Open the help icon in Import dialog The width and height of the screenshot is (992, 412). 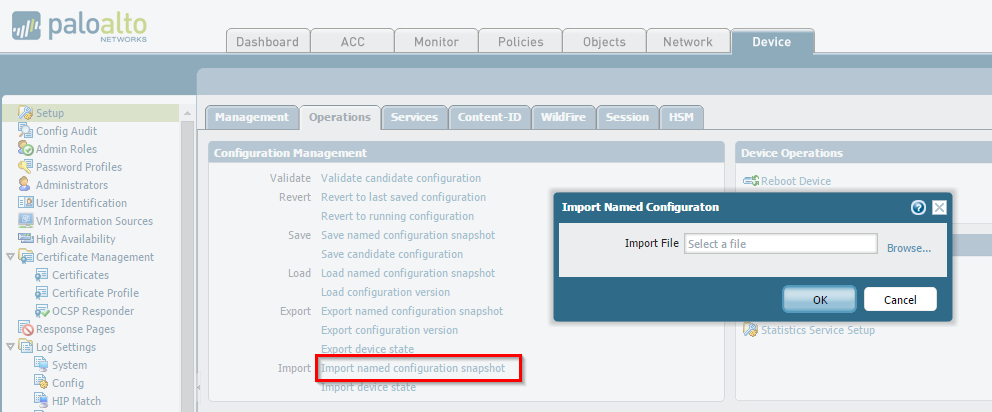click(x=918, y=208)
